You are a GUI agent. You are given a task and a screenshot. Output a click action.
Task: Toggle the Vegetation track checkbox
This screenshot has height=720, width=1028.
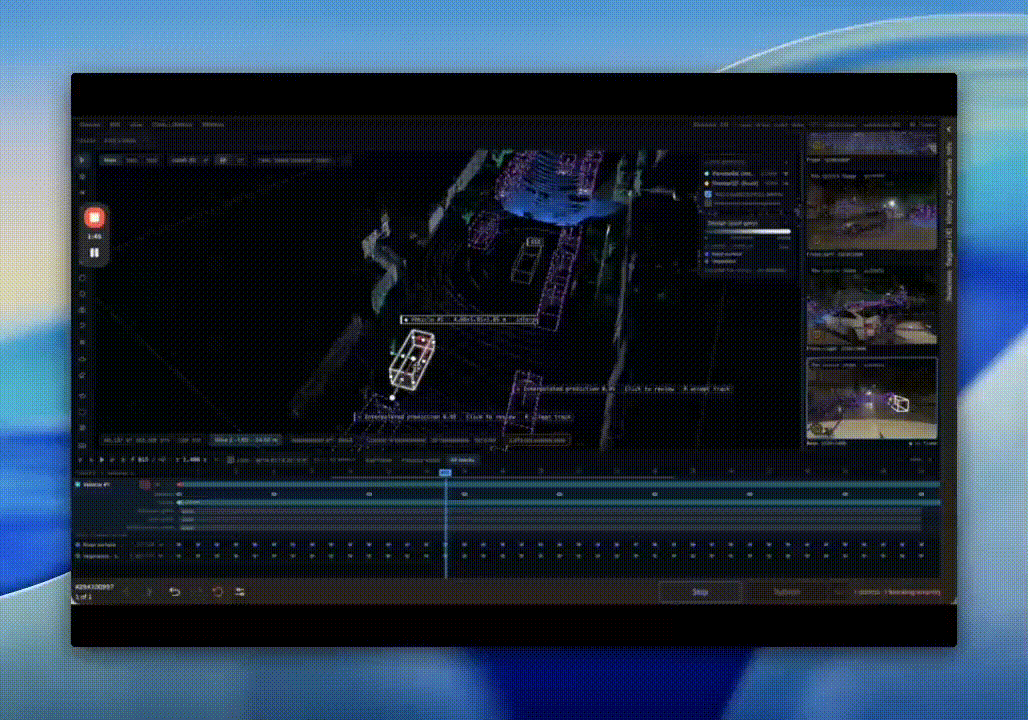point(77,556)
